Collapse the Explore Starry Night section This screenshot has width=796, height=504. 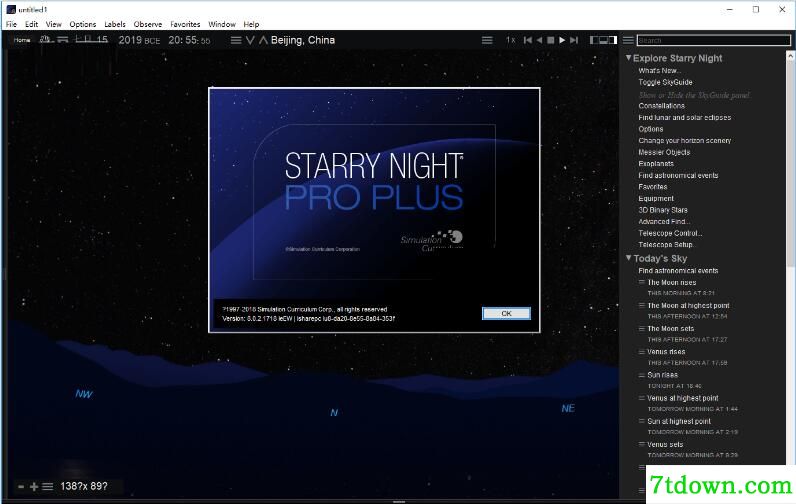tap(628, 58)
